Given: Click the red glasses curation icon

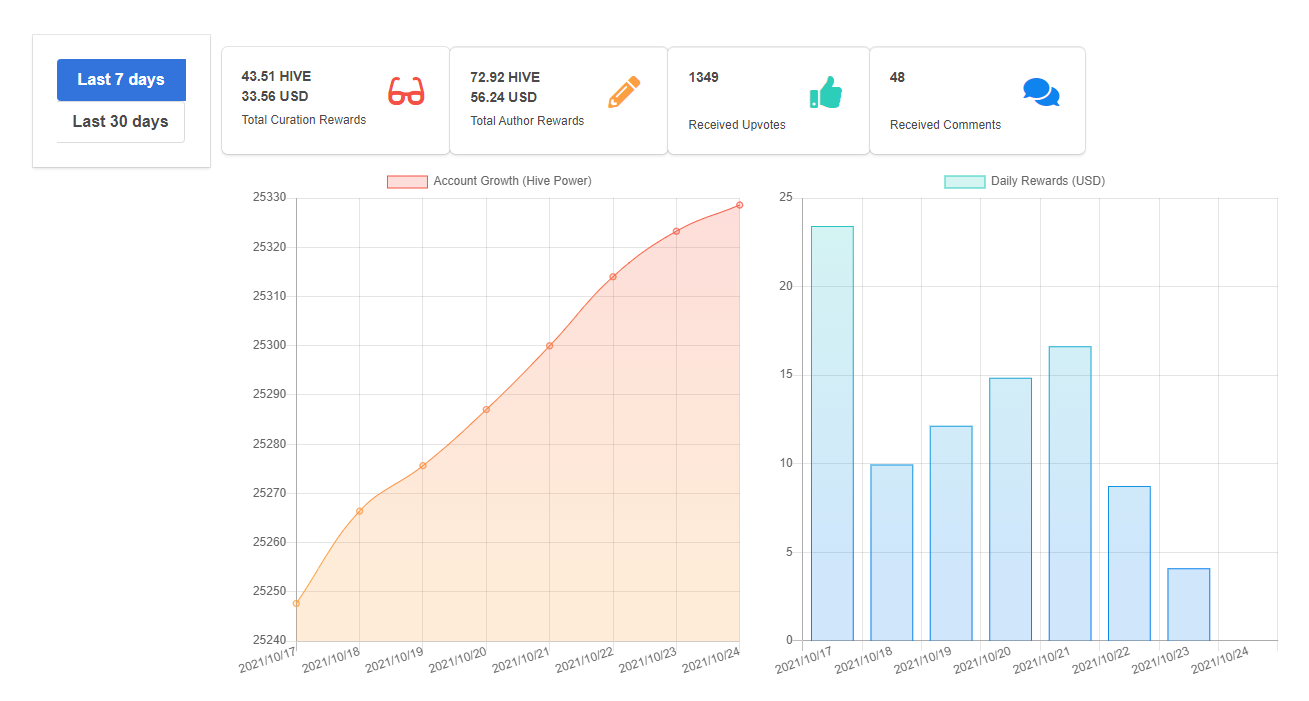Looking at the screenshot, I should pos(406,91).
